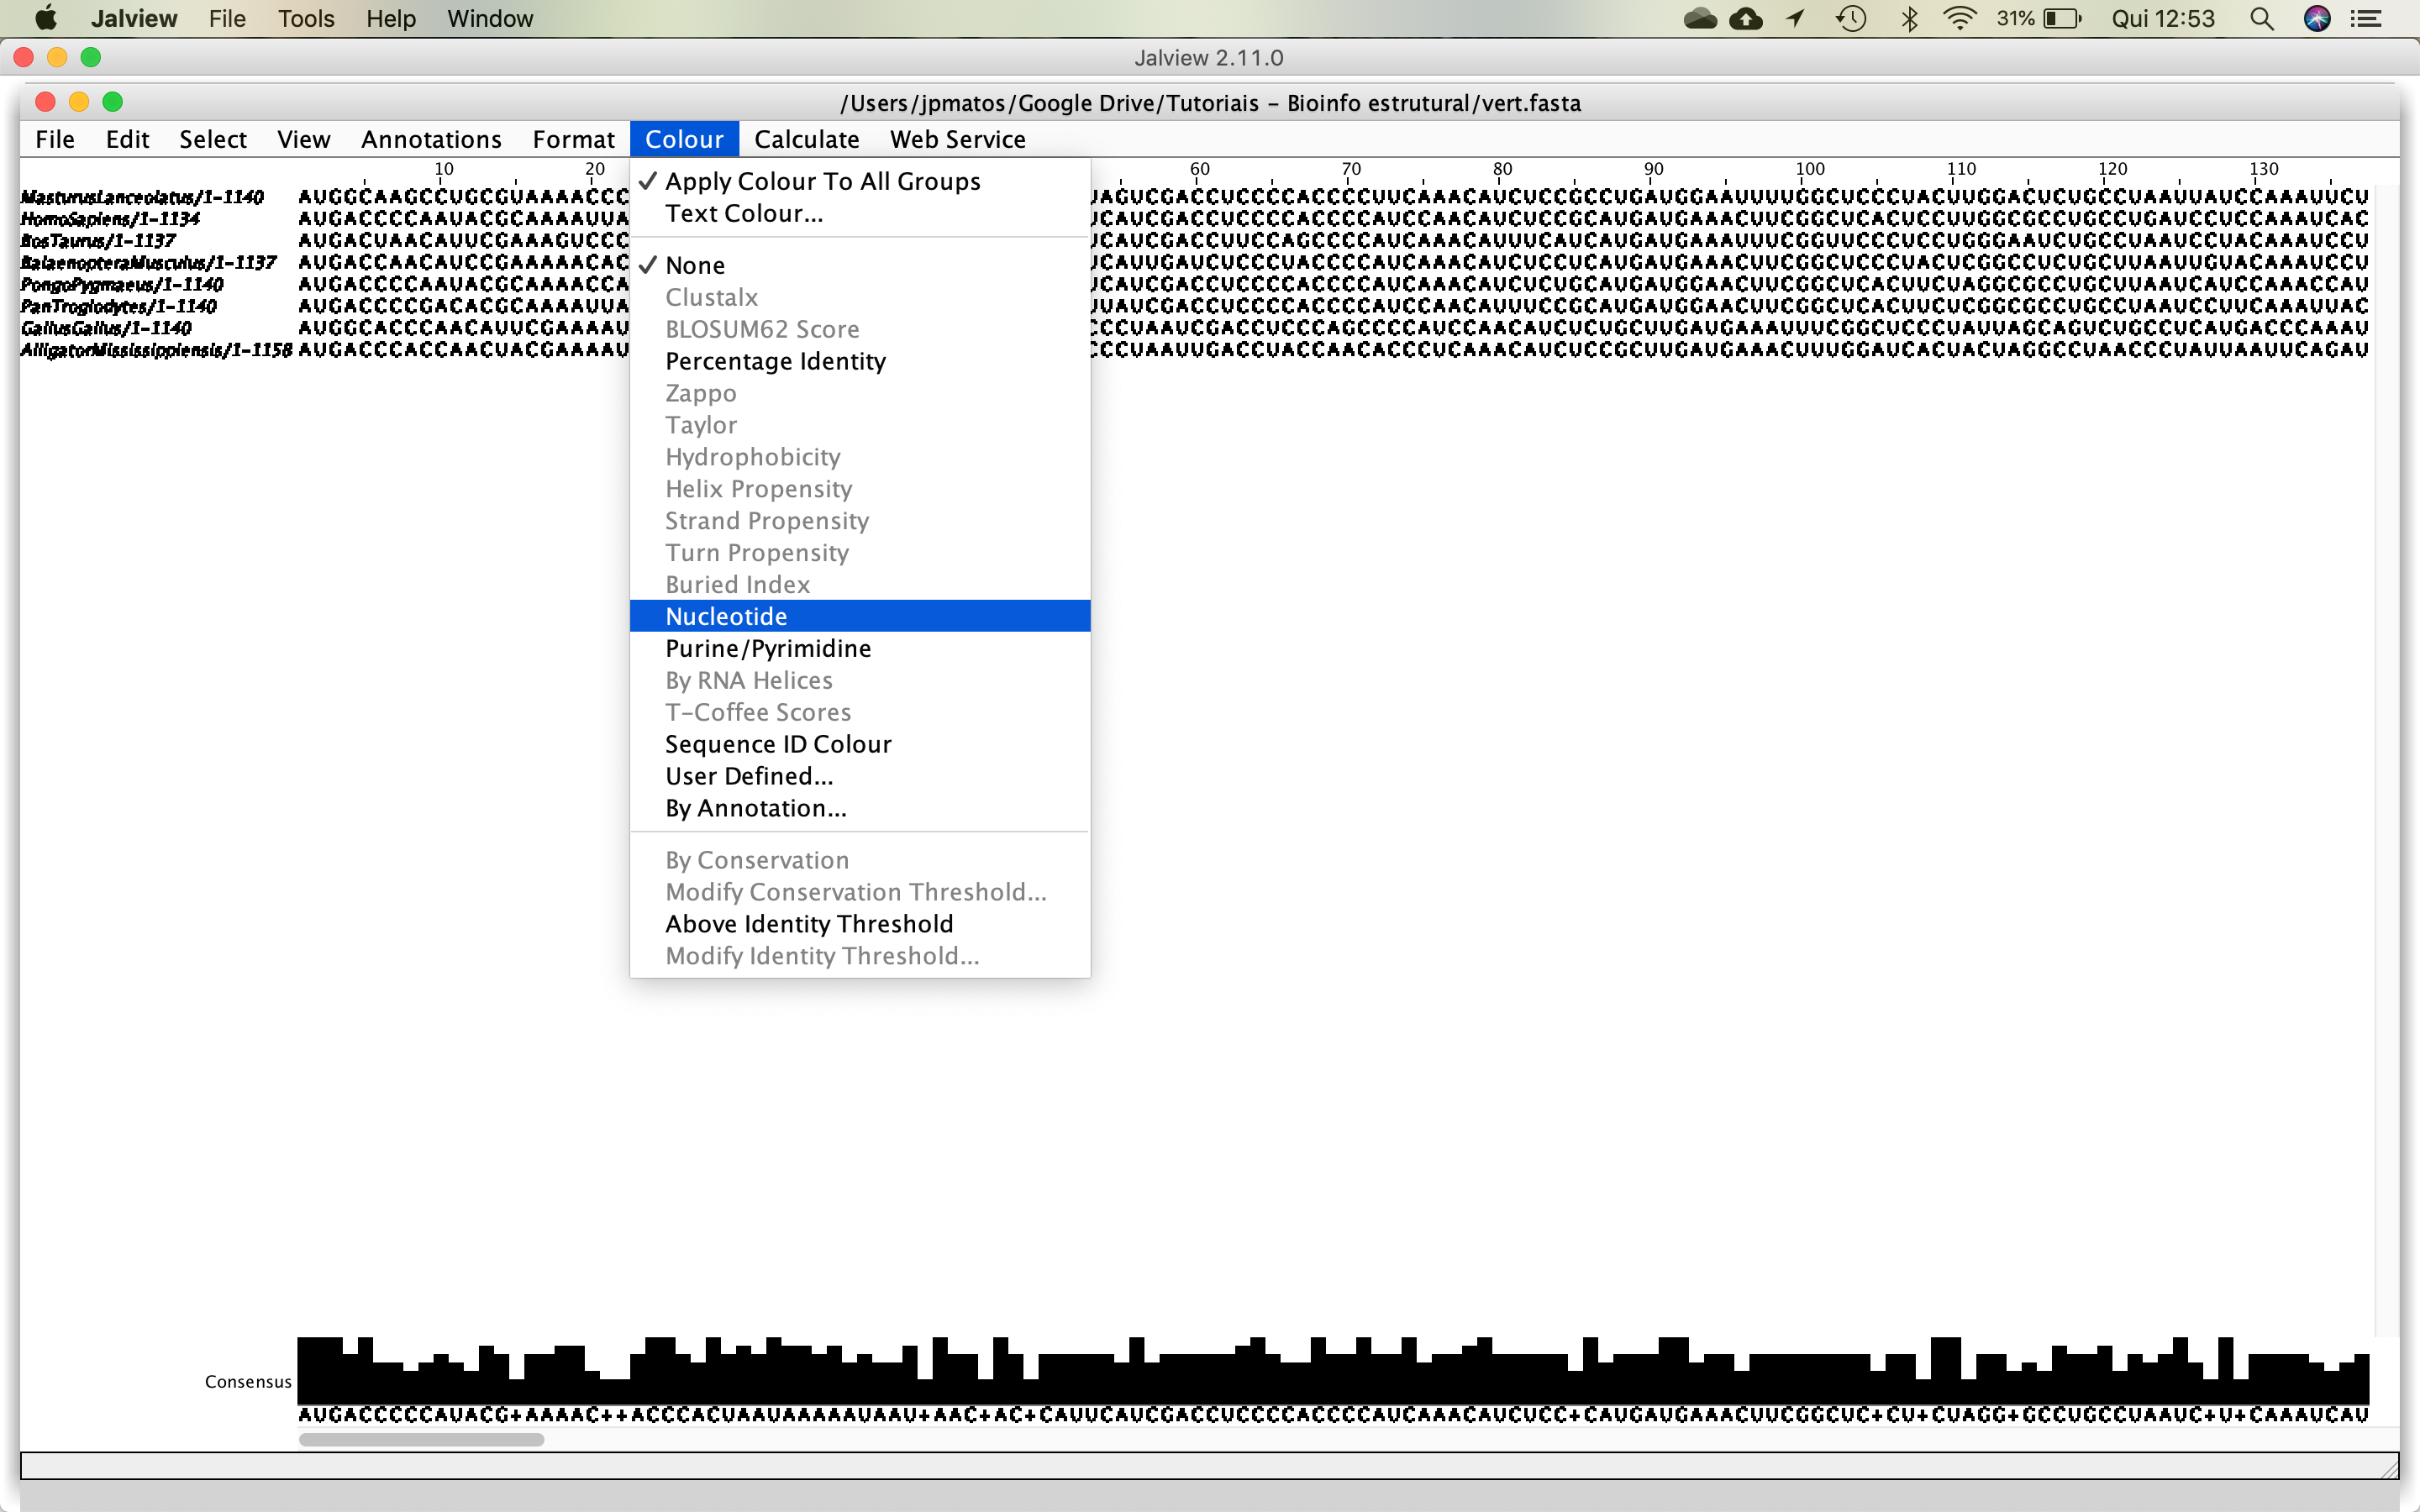Open the Siri icon in menu bar

coord(2316,18)
